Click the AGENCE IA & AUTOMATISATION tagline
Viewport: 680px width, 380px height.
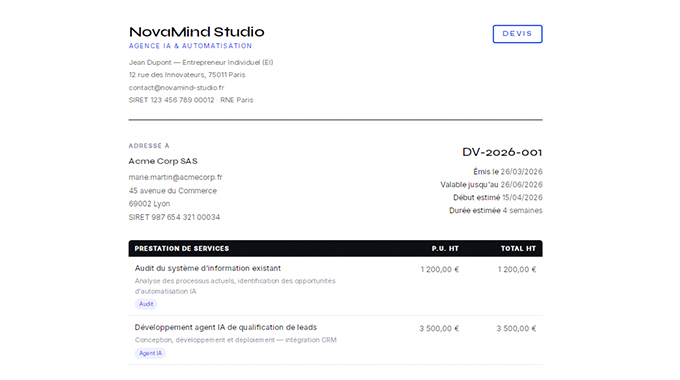190,46
